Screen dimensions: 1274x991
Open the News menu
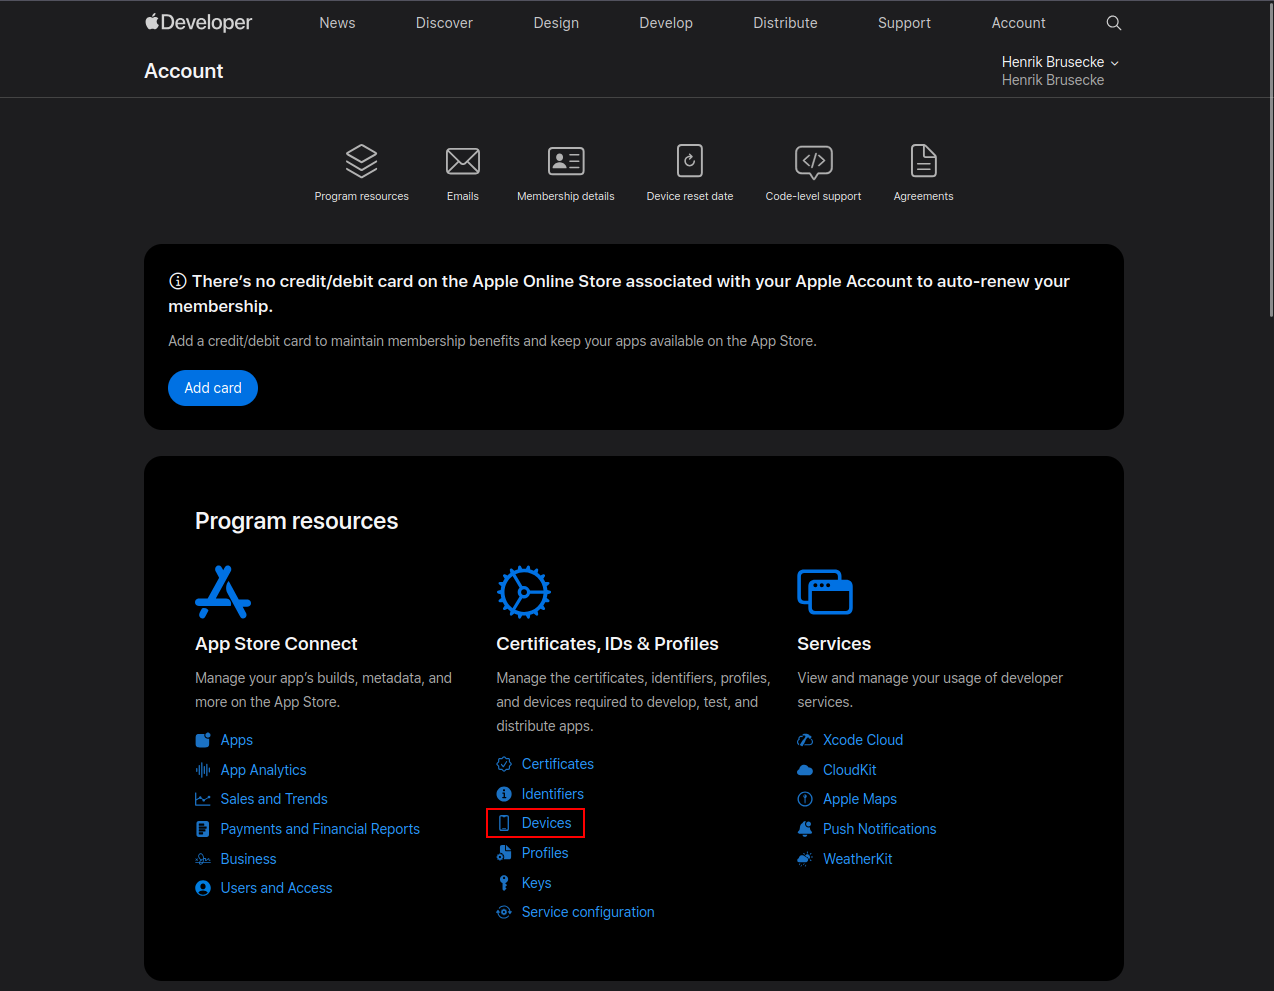(337, 23)
